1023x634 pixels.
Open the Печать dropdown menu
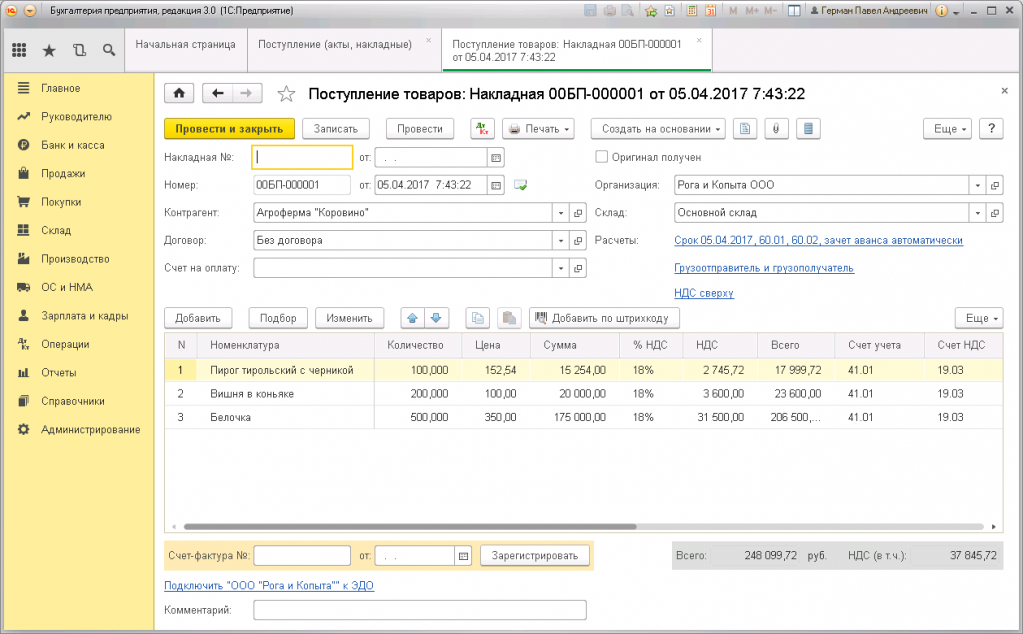click(539, 129)
